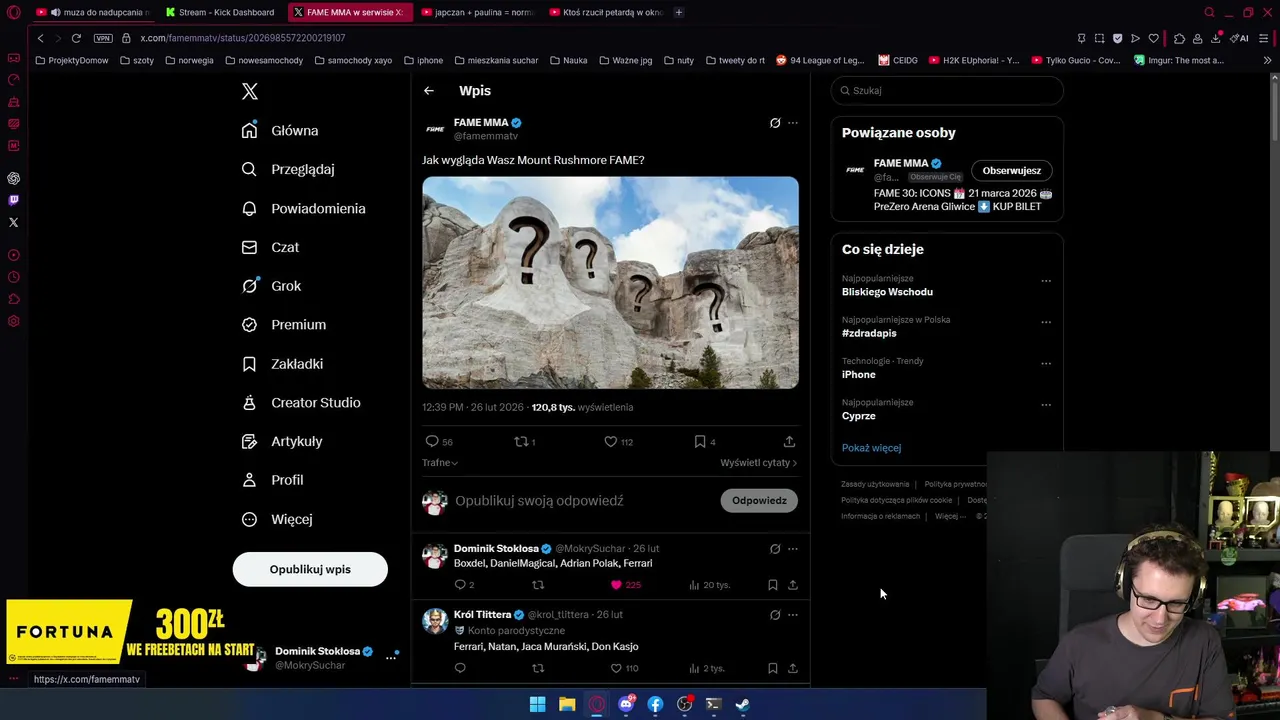Screen dimensions: 1280x720
Task: Open ChatGPT in the Opera sidebar
Action: click(x=14, y=178)
